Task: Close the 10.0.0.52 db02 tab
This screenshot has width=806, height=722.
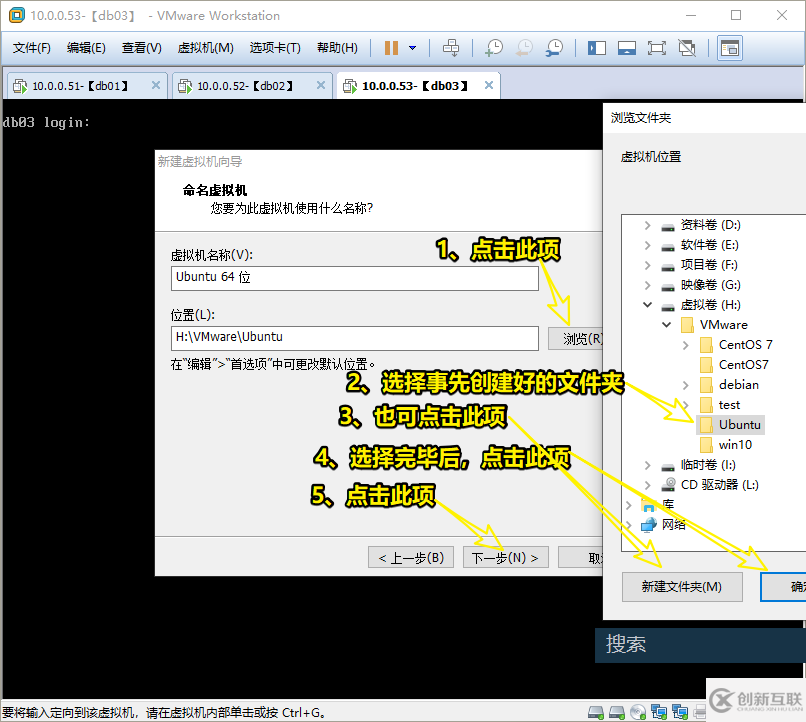Action: [321, 85]
